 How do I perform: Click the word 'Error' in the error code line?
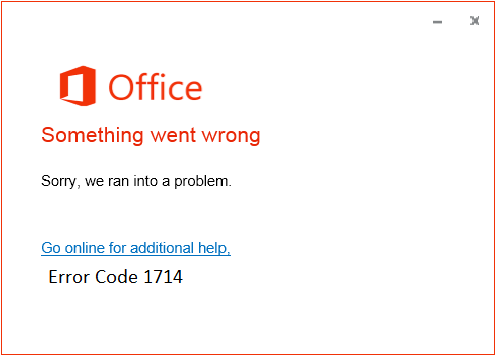[x=69, y=277]
